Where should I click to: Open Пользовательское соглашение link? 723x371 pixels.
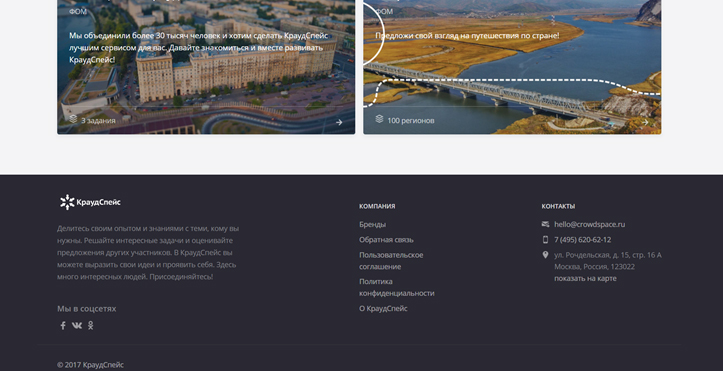[x=391, y=261]
